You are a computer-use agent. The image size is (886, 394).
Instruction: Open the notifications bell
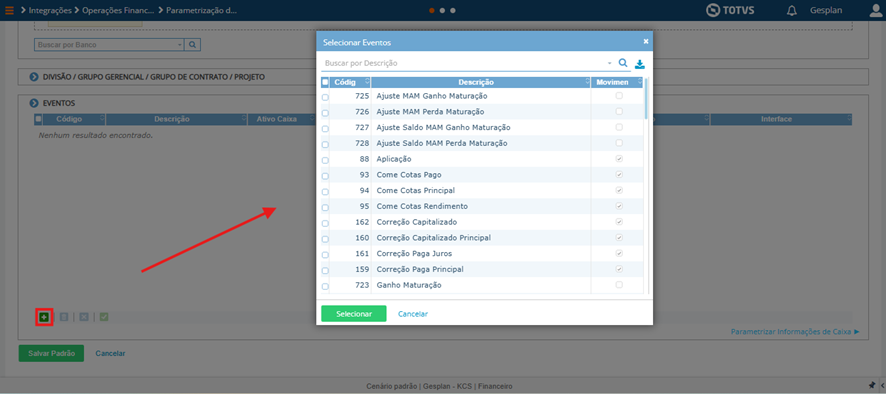pos(792,11)
